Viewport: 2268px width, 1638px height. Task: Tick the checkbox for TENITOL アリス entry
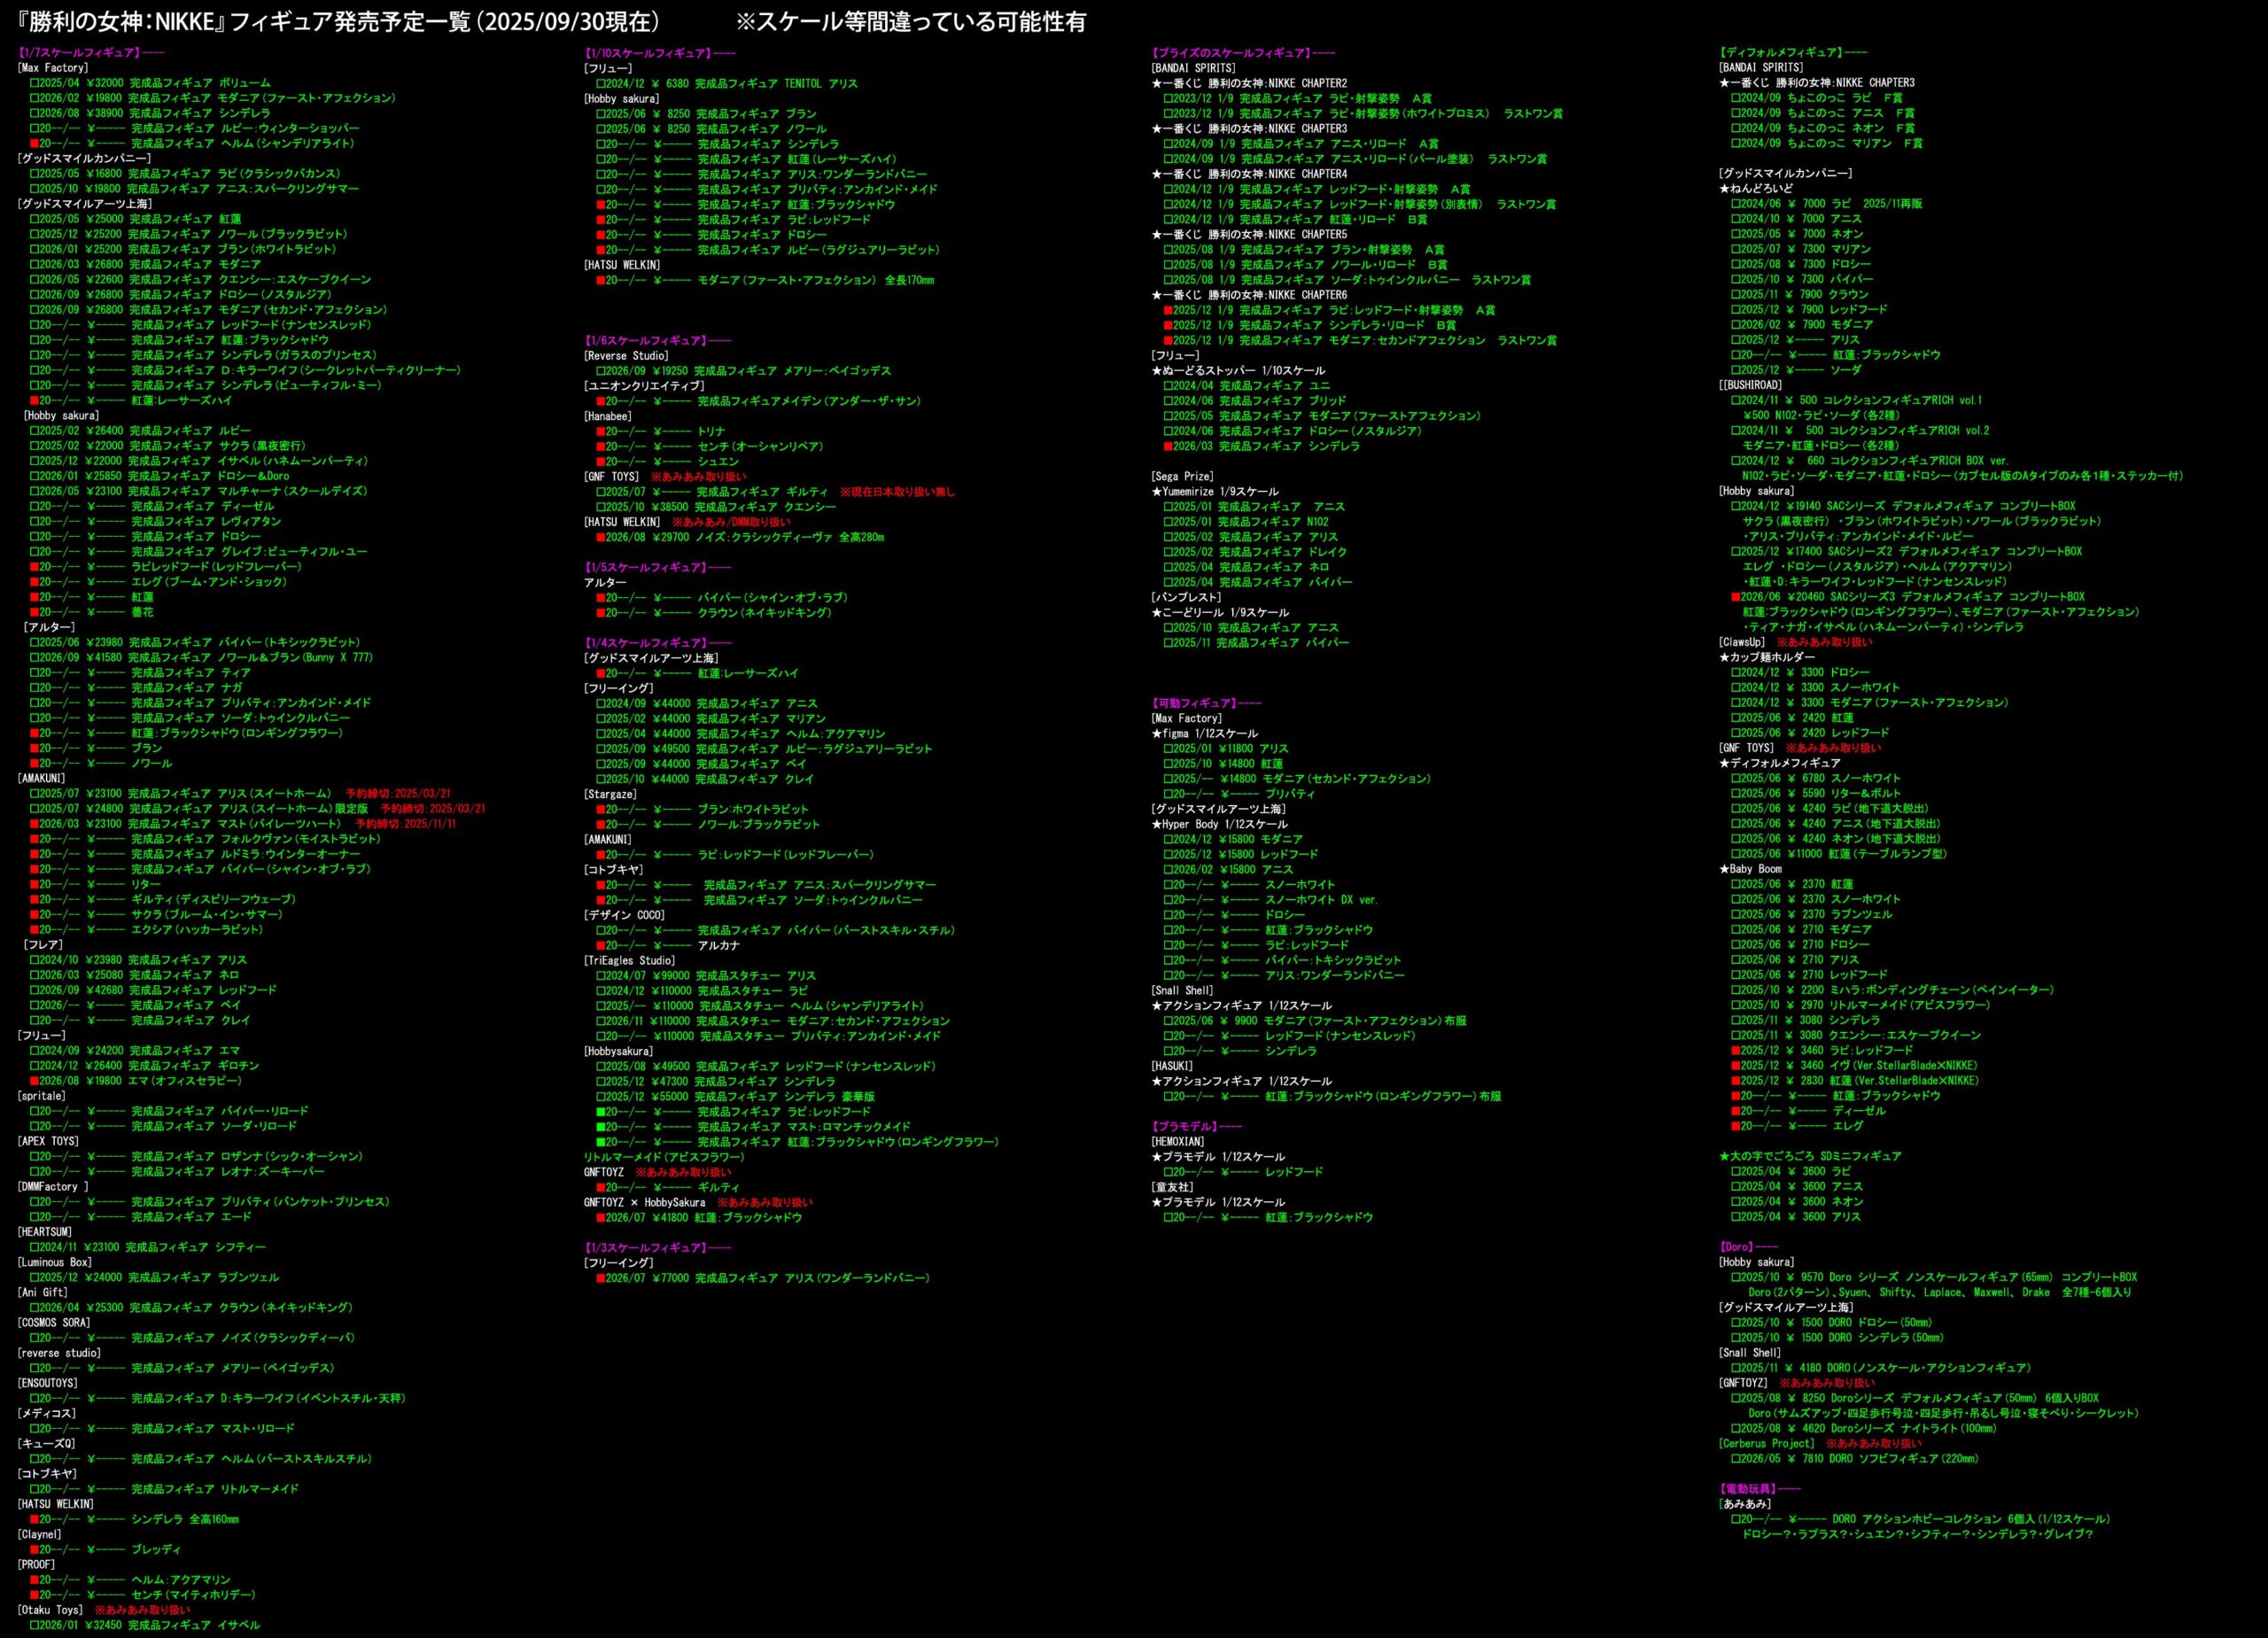click(601, 83)
